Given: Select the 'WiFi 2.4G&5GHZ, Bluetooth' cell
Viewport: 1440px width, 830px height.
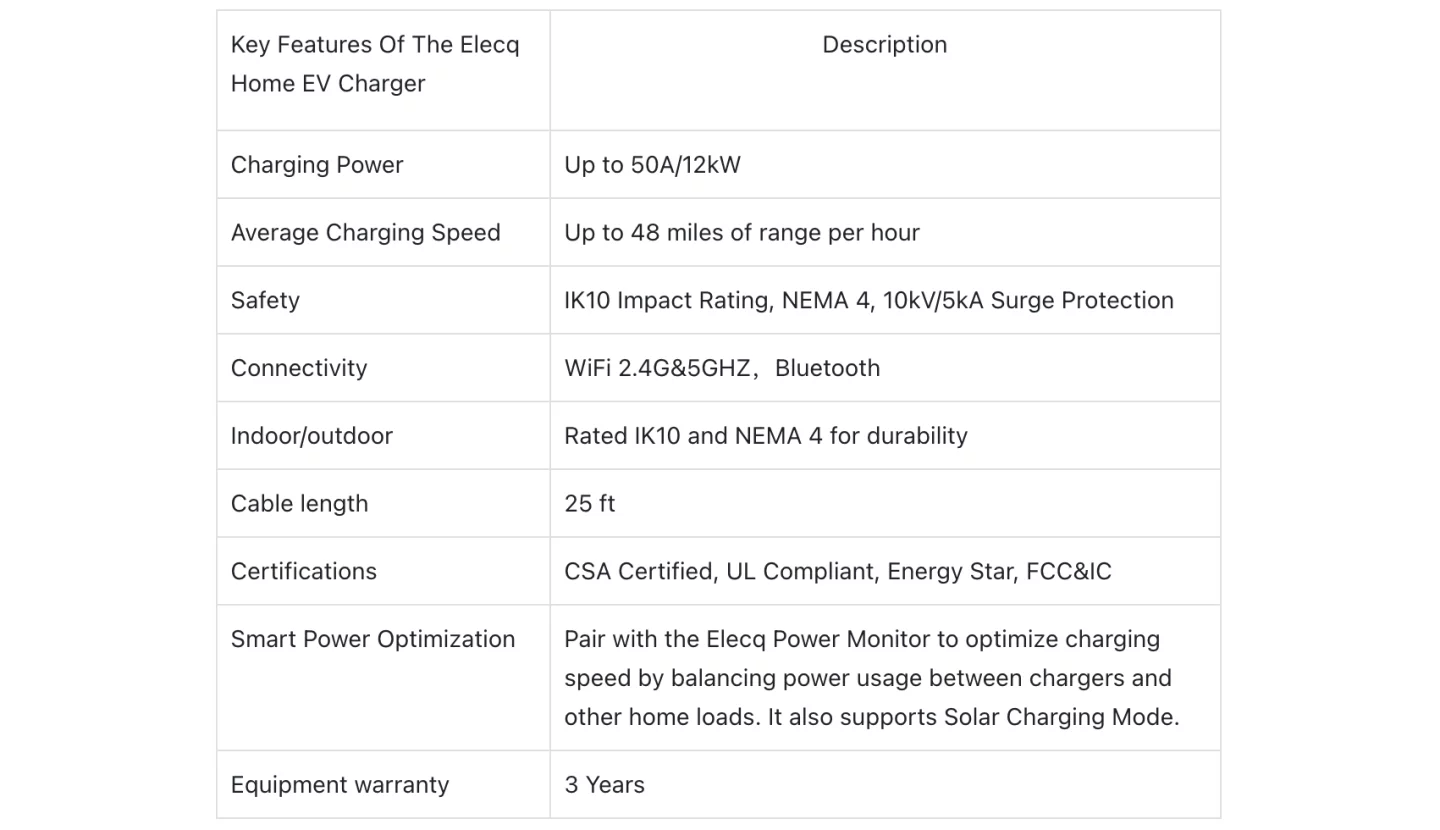Looking at the screenshot, I should point(722,368).
